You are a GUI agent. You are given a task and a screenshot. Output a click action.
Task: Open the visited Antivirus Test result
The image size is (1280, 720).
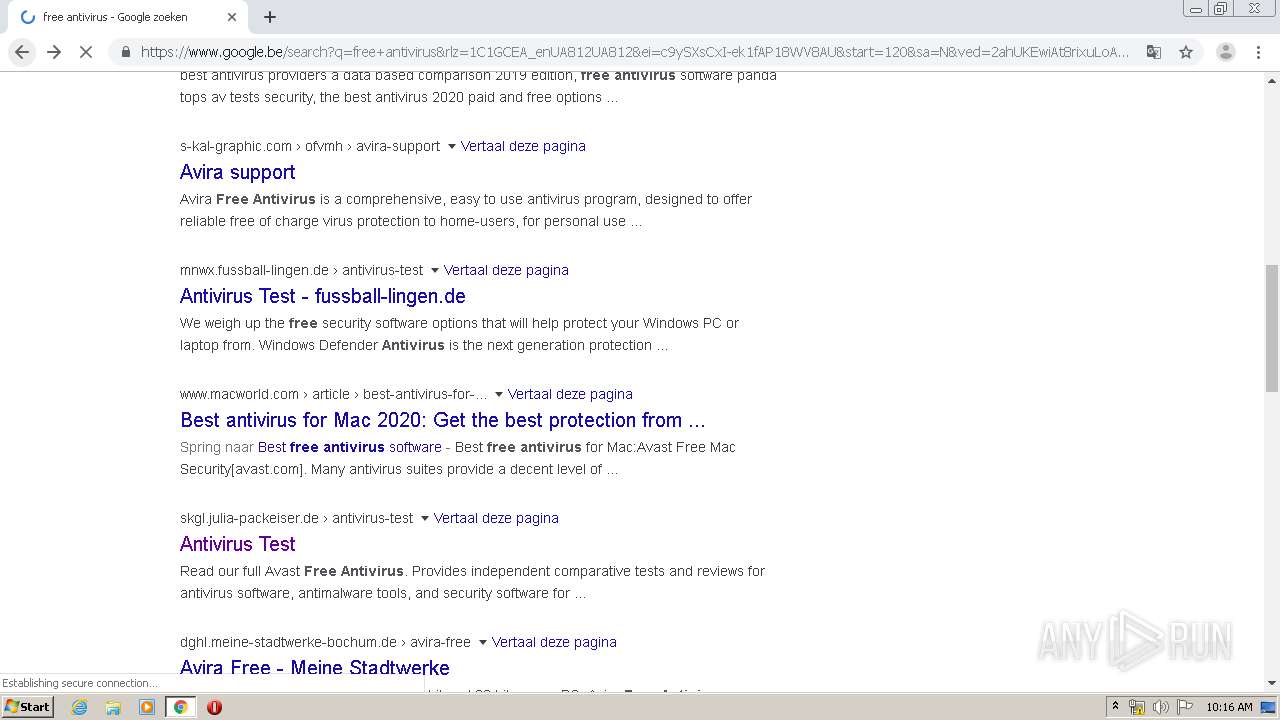tap(237, 544)
